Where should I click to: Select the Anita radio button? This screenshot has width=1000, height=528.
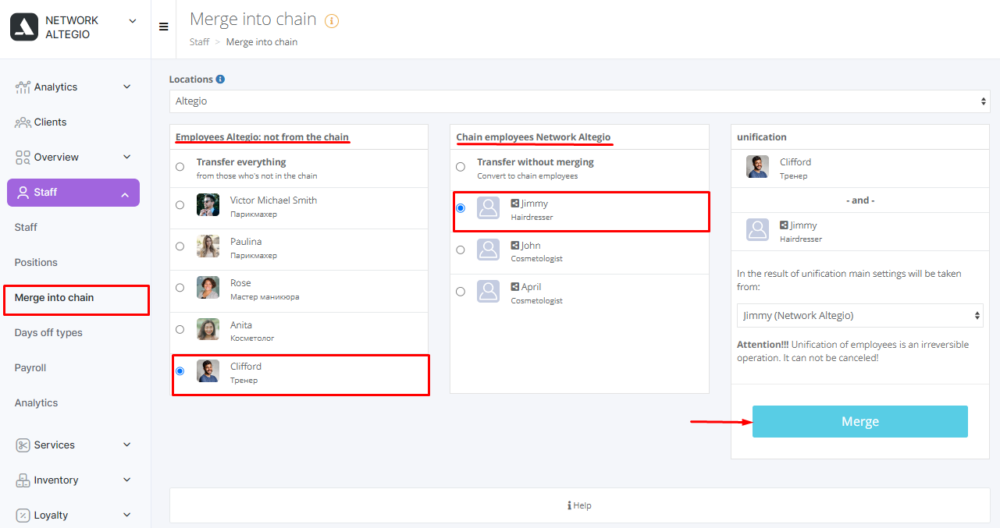(180, 330)
